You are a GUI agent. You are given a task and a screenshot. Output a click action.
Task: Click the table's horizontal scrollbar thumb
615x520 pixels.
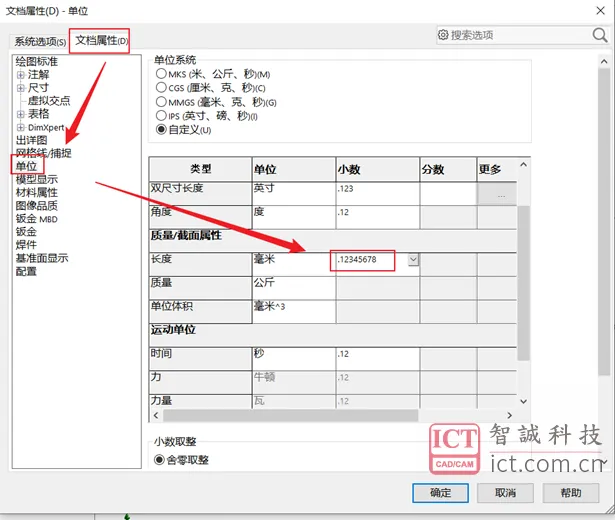coord(290,415)
